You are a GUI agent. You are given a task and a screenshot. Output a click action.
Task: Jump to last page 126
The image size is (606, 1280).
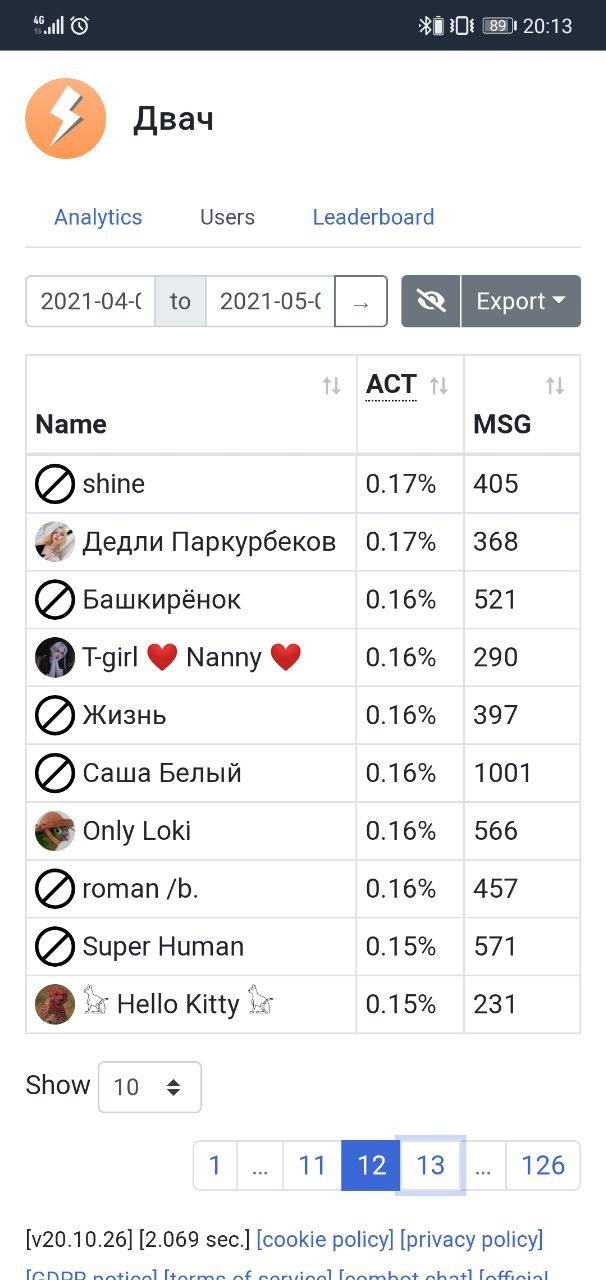(543, 1165)
